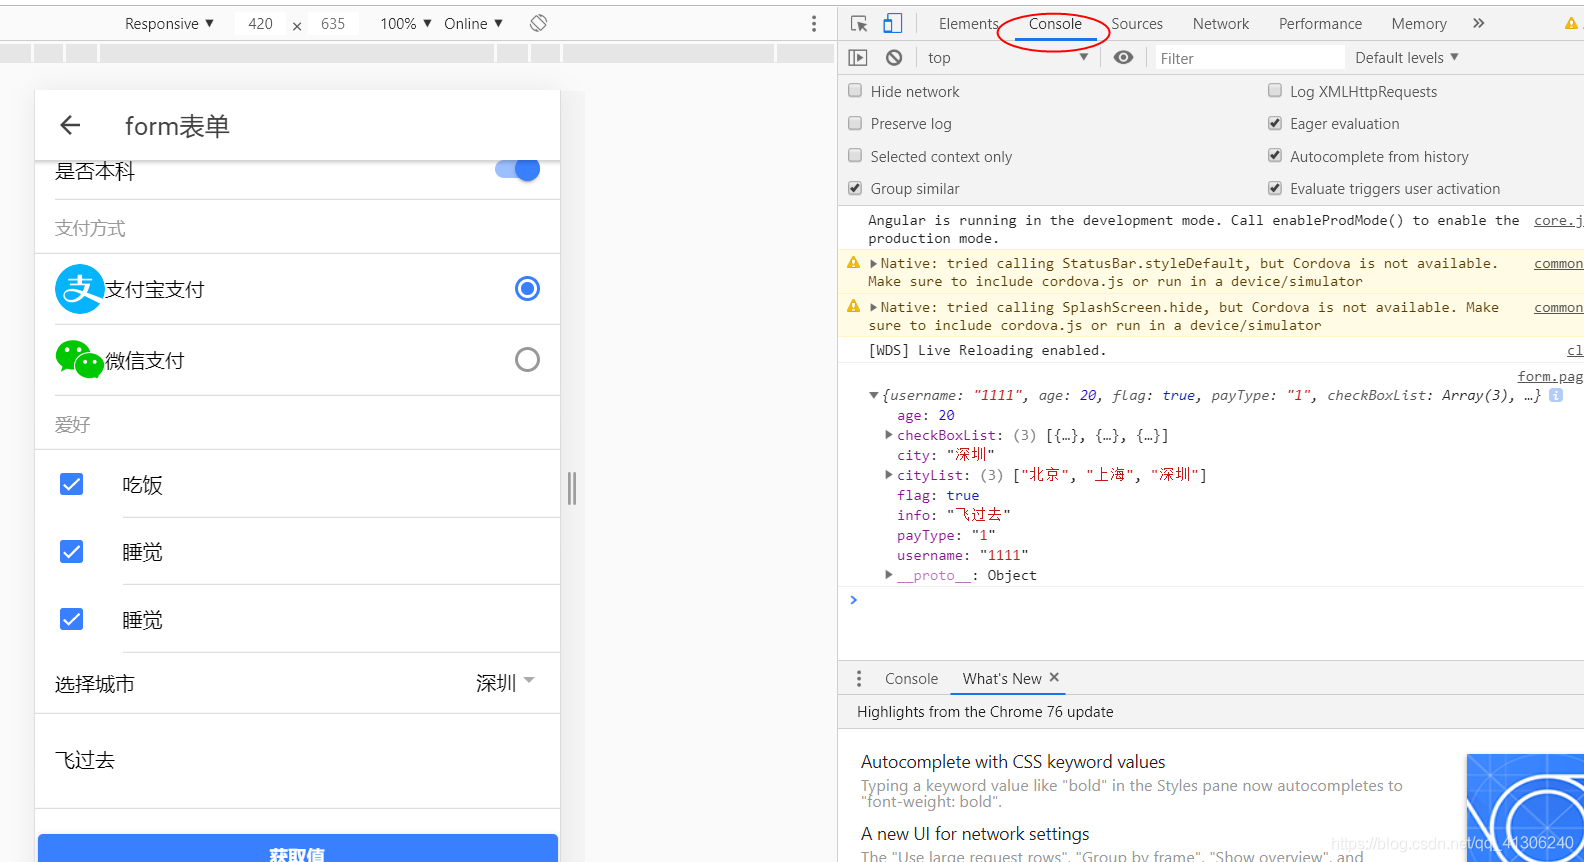1584x862 pixels.
Task: Click the WeChat Pay logo icon
Action: 80,360
